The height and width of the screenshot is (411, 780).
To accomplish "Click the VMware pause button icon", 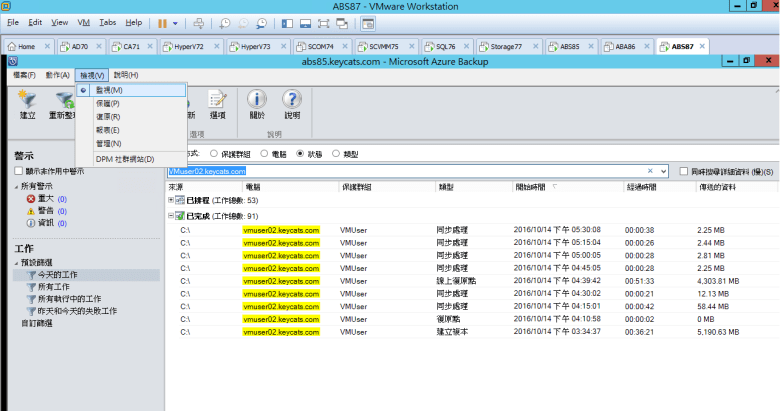I will click(x=162, y=22).
